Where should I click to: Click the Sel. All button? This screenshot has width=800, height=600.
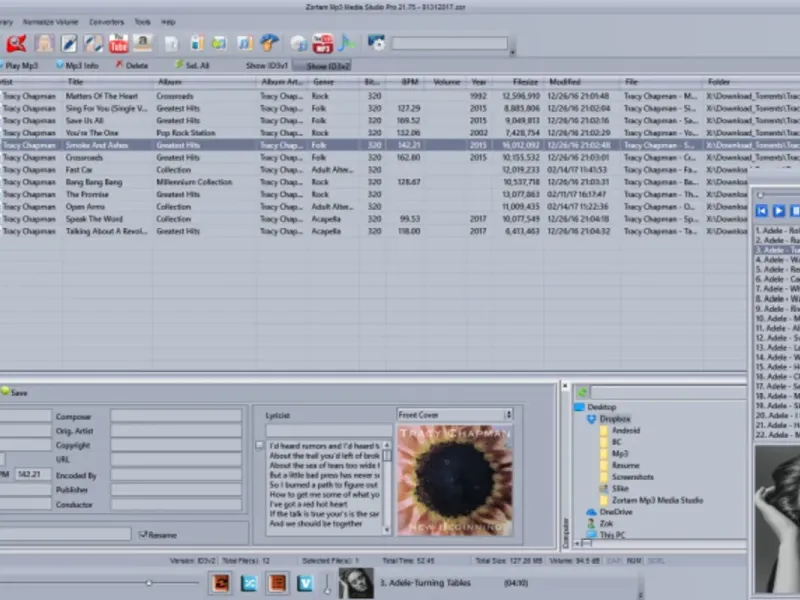click(192, 65)
